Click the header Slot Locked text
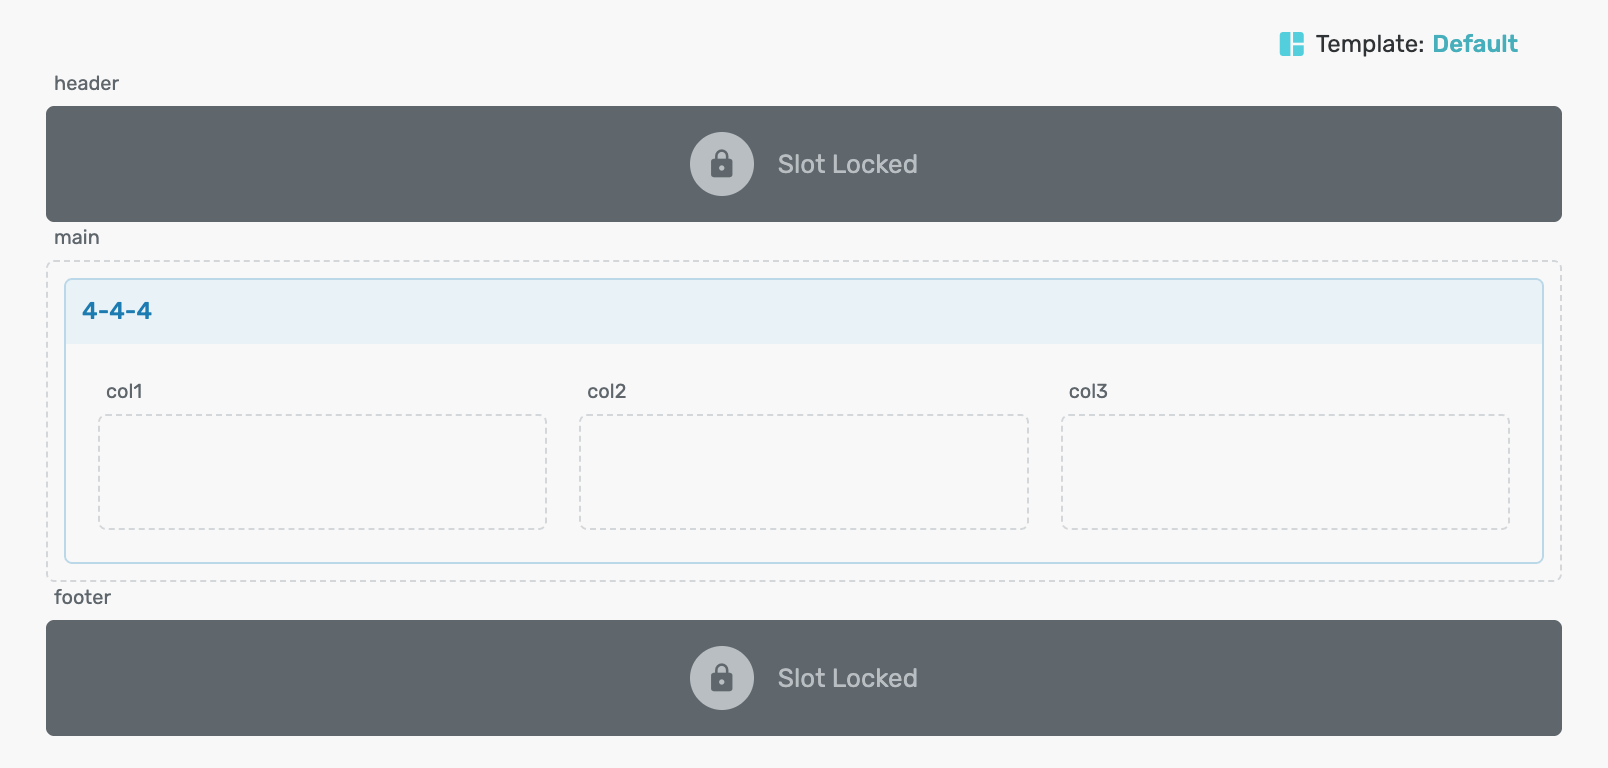Image resolution: width=1608 pixels, height=768 pixels. click(848, 164)
